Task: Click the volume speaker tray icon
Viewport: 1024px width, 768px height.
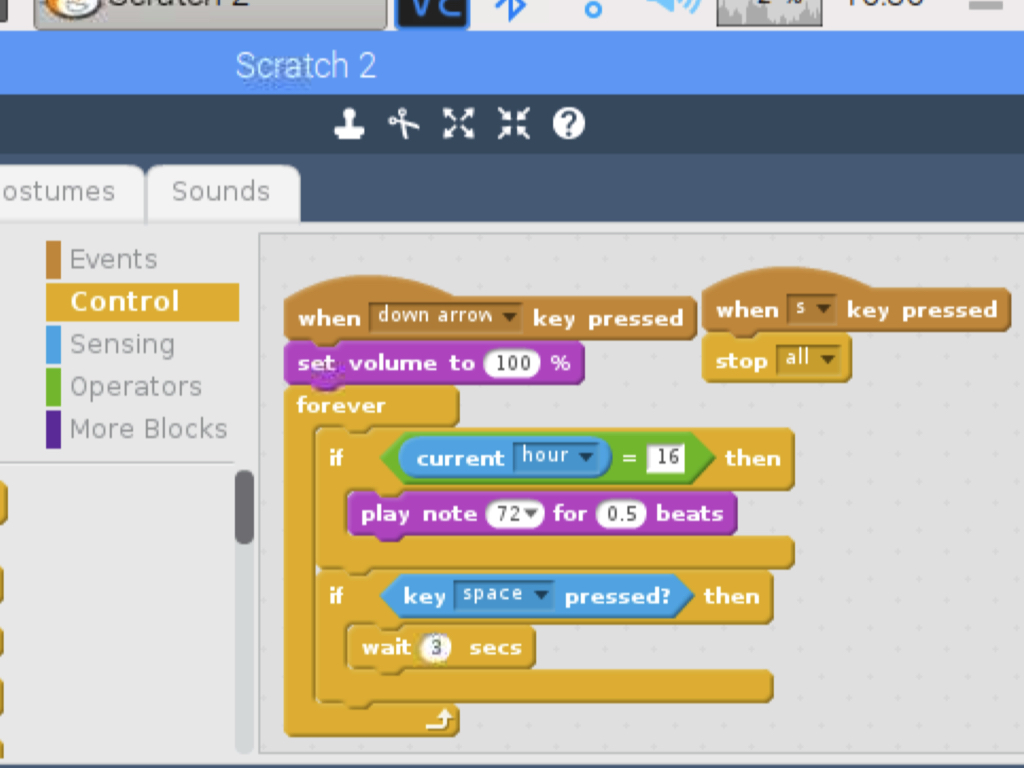Action: click(673, 8)
